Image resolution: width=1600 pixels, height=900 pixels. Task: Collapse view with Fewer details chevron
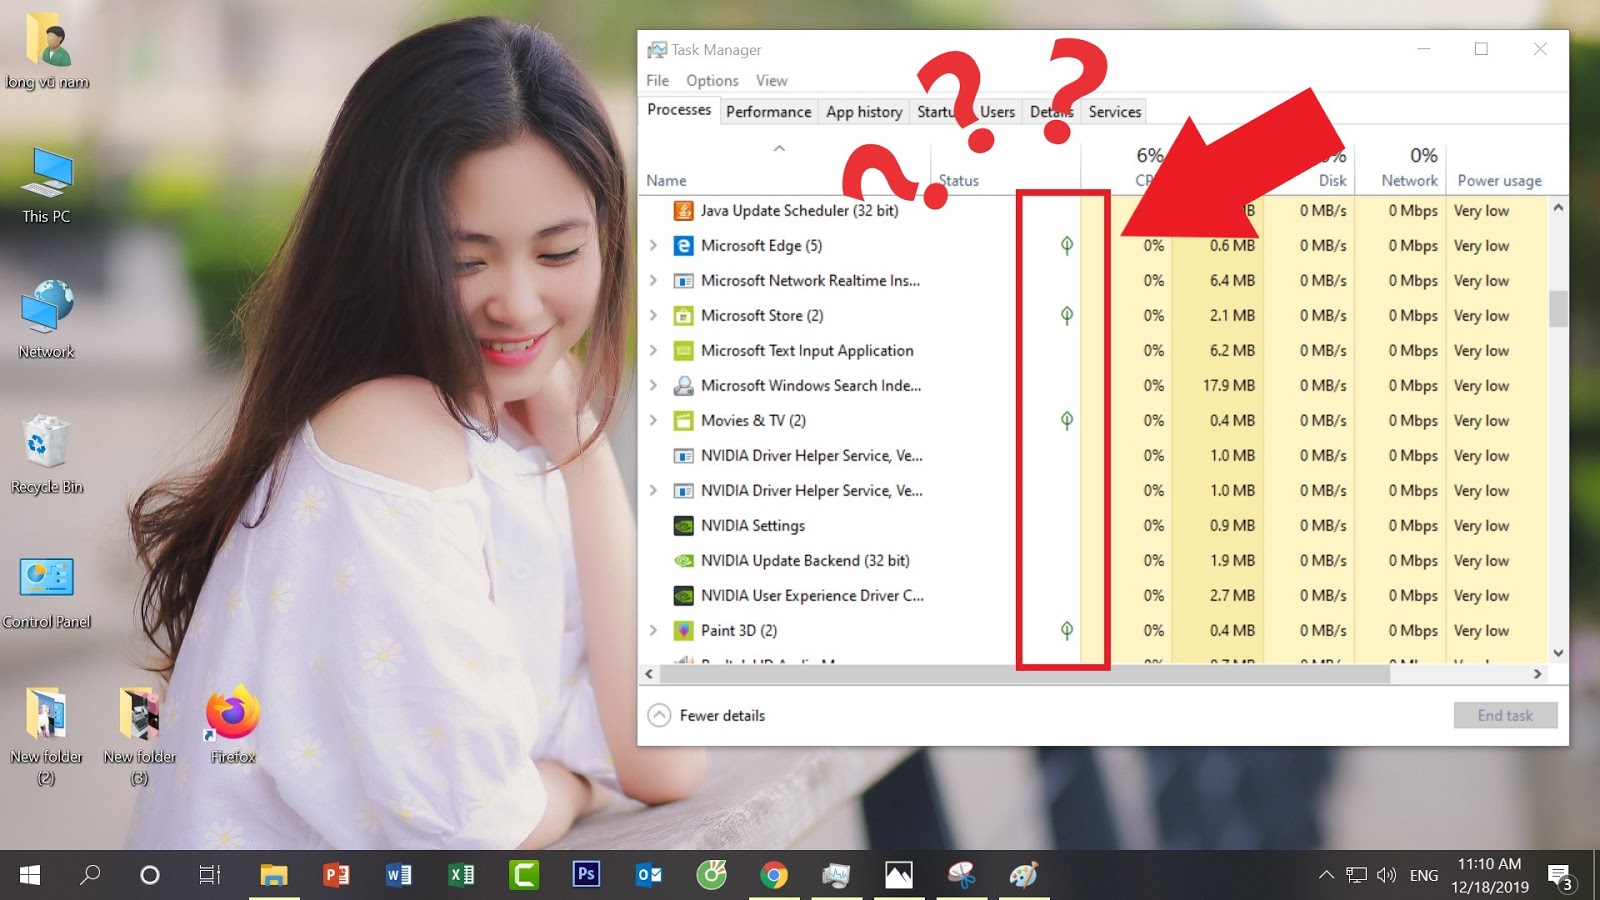click(x=659, y=715)
